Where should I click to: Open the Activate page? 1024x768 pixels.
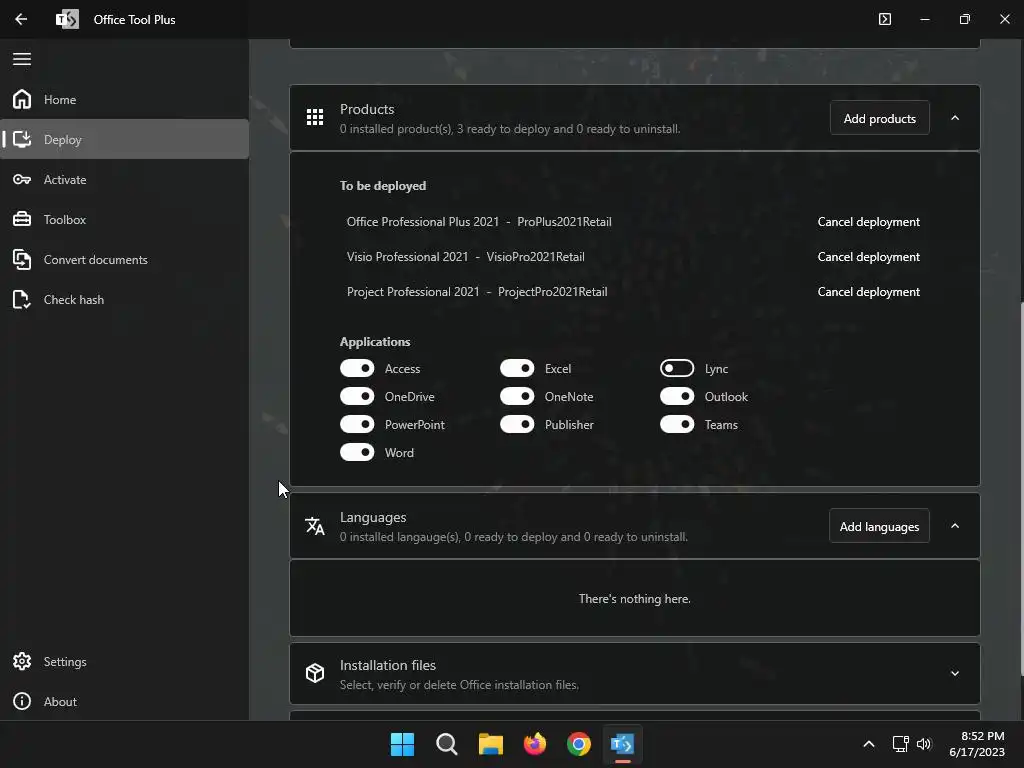pos(124,179)
